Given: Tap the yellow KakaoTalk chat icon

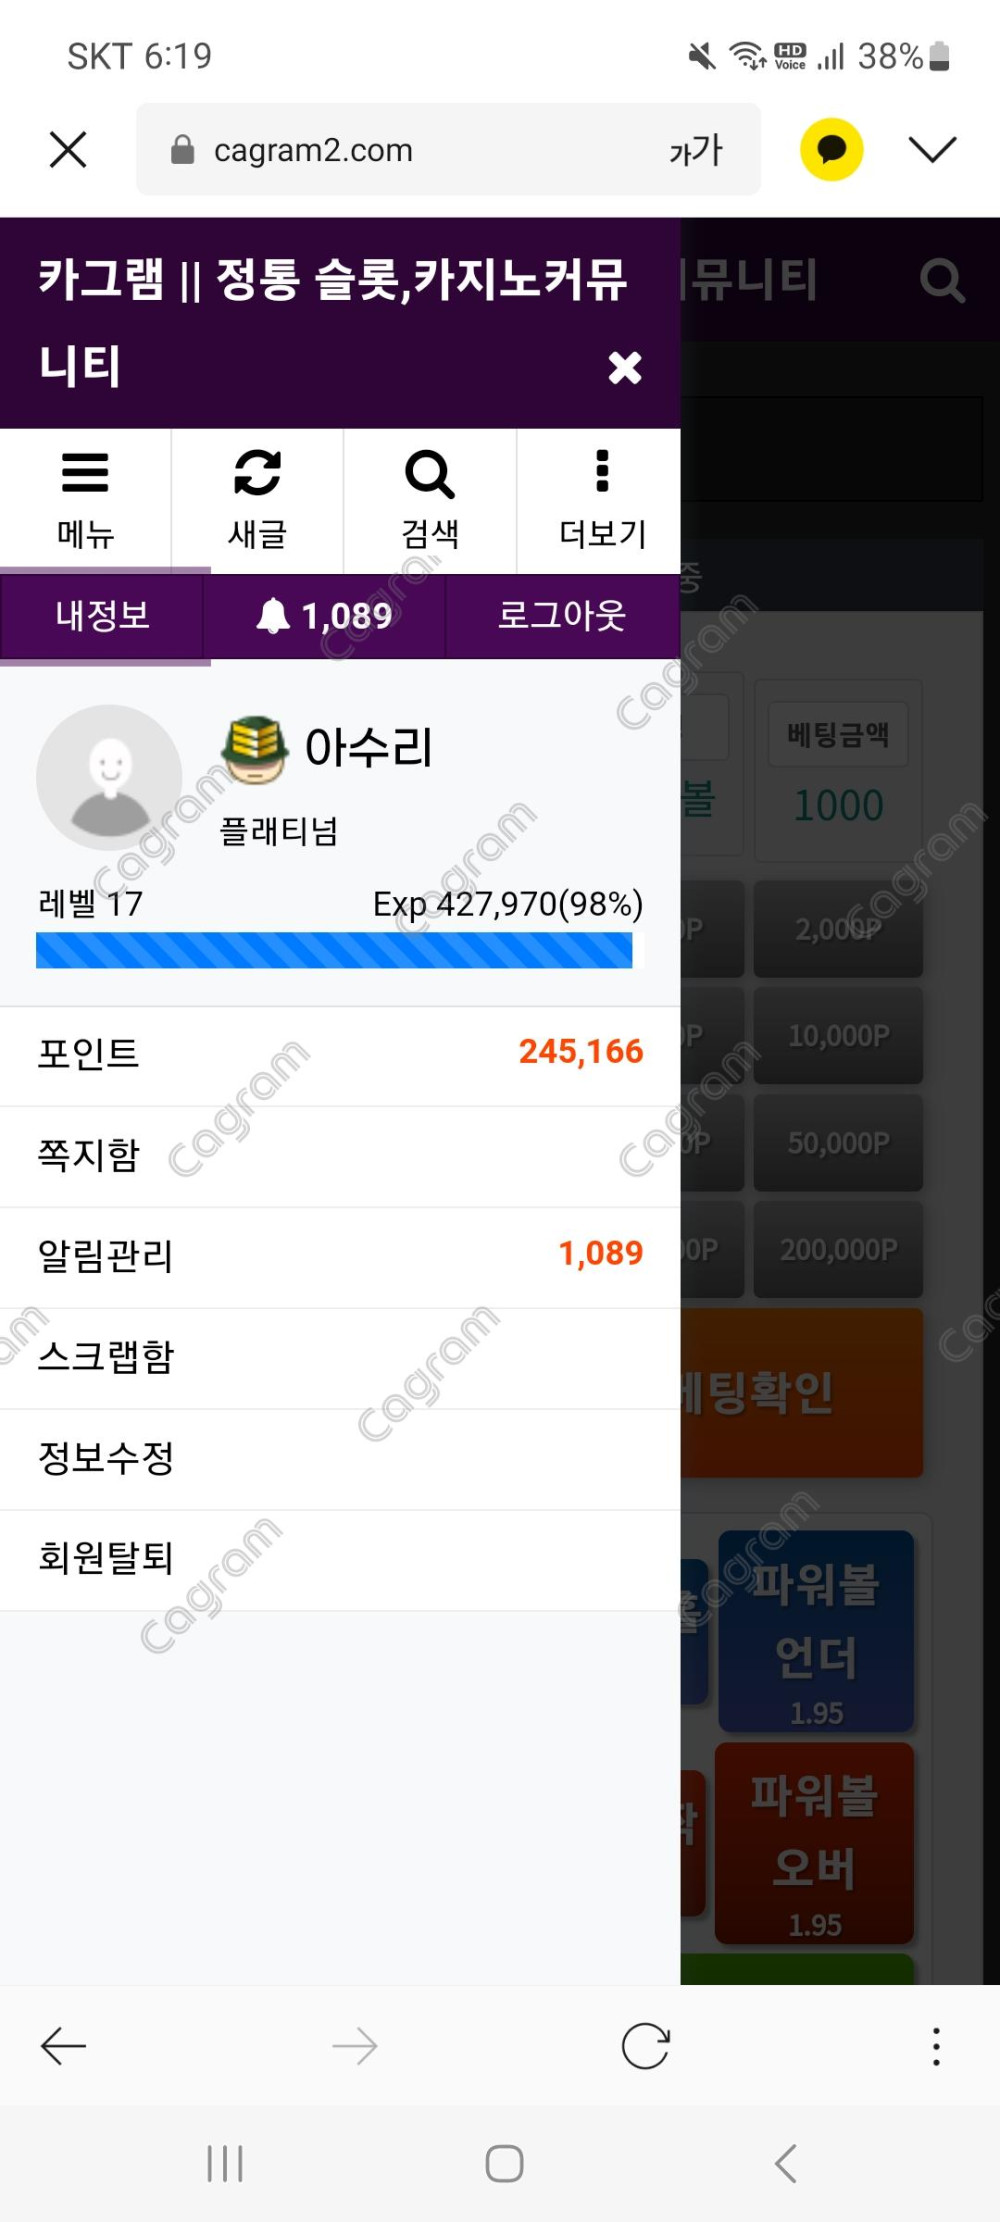Looking at the screenshot, I should tap(831, 150).
